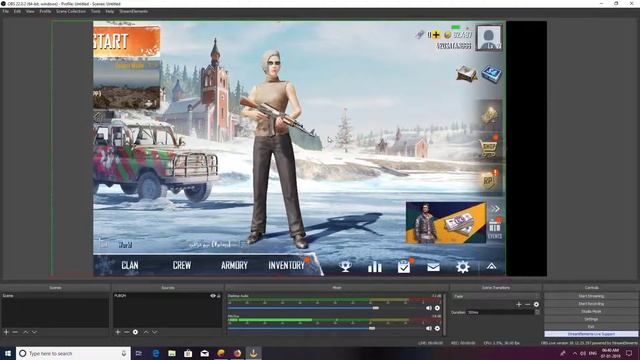
Task: Click the up arrow collapse icon in game preview
Action: [x=491, y=267]
